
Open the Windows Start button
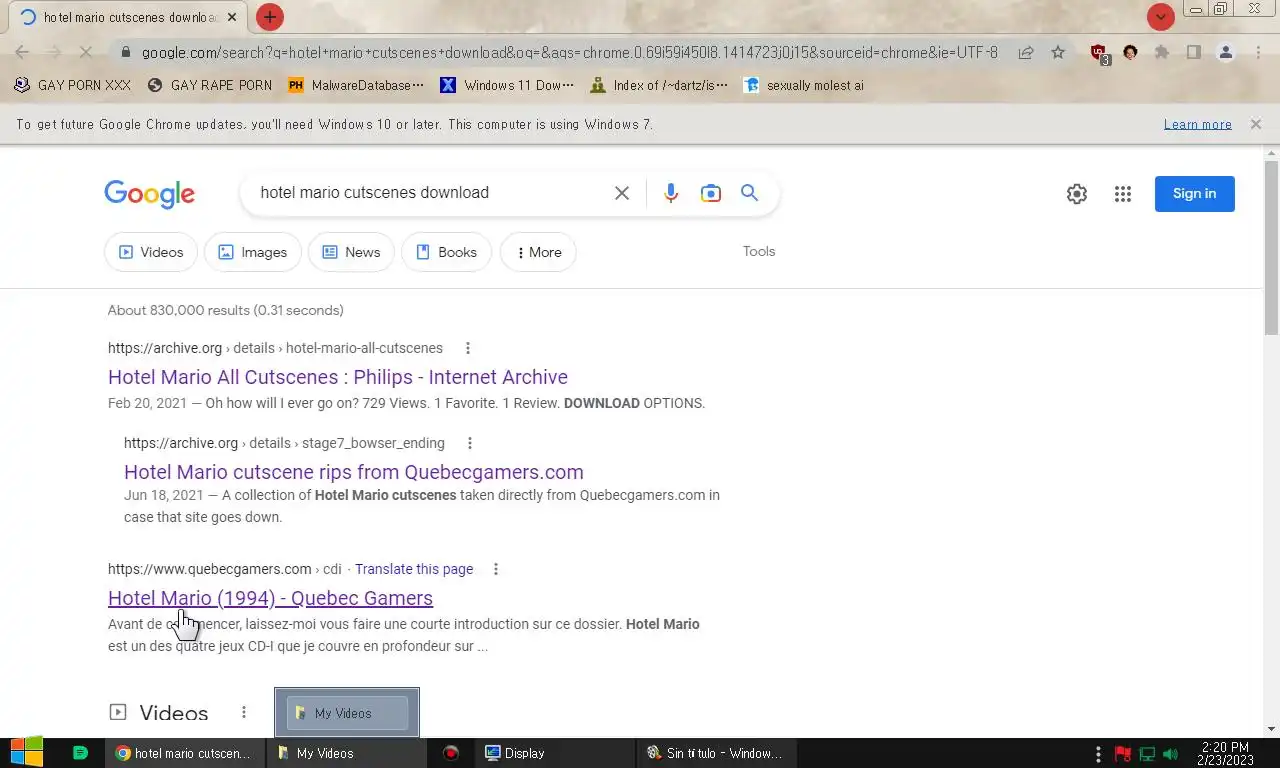point(27,752)
